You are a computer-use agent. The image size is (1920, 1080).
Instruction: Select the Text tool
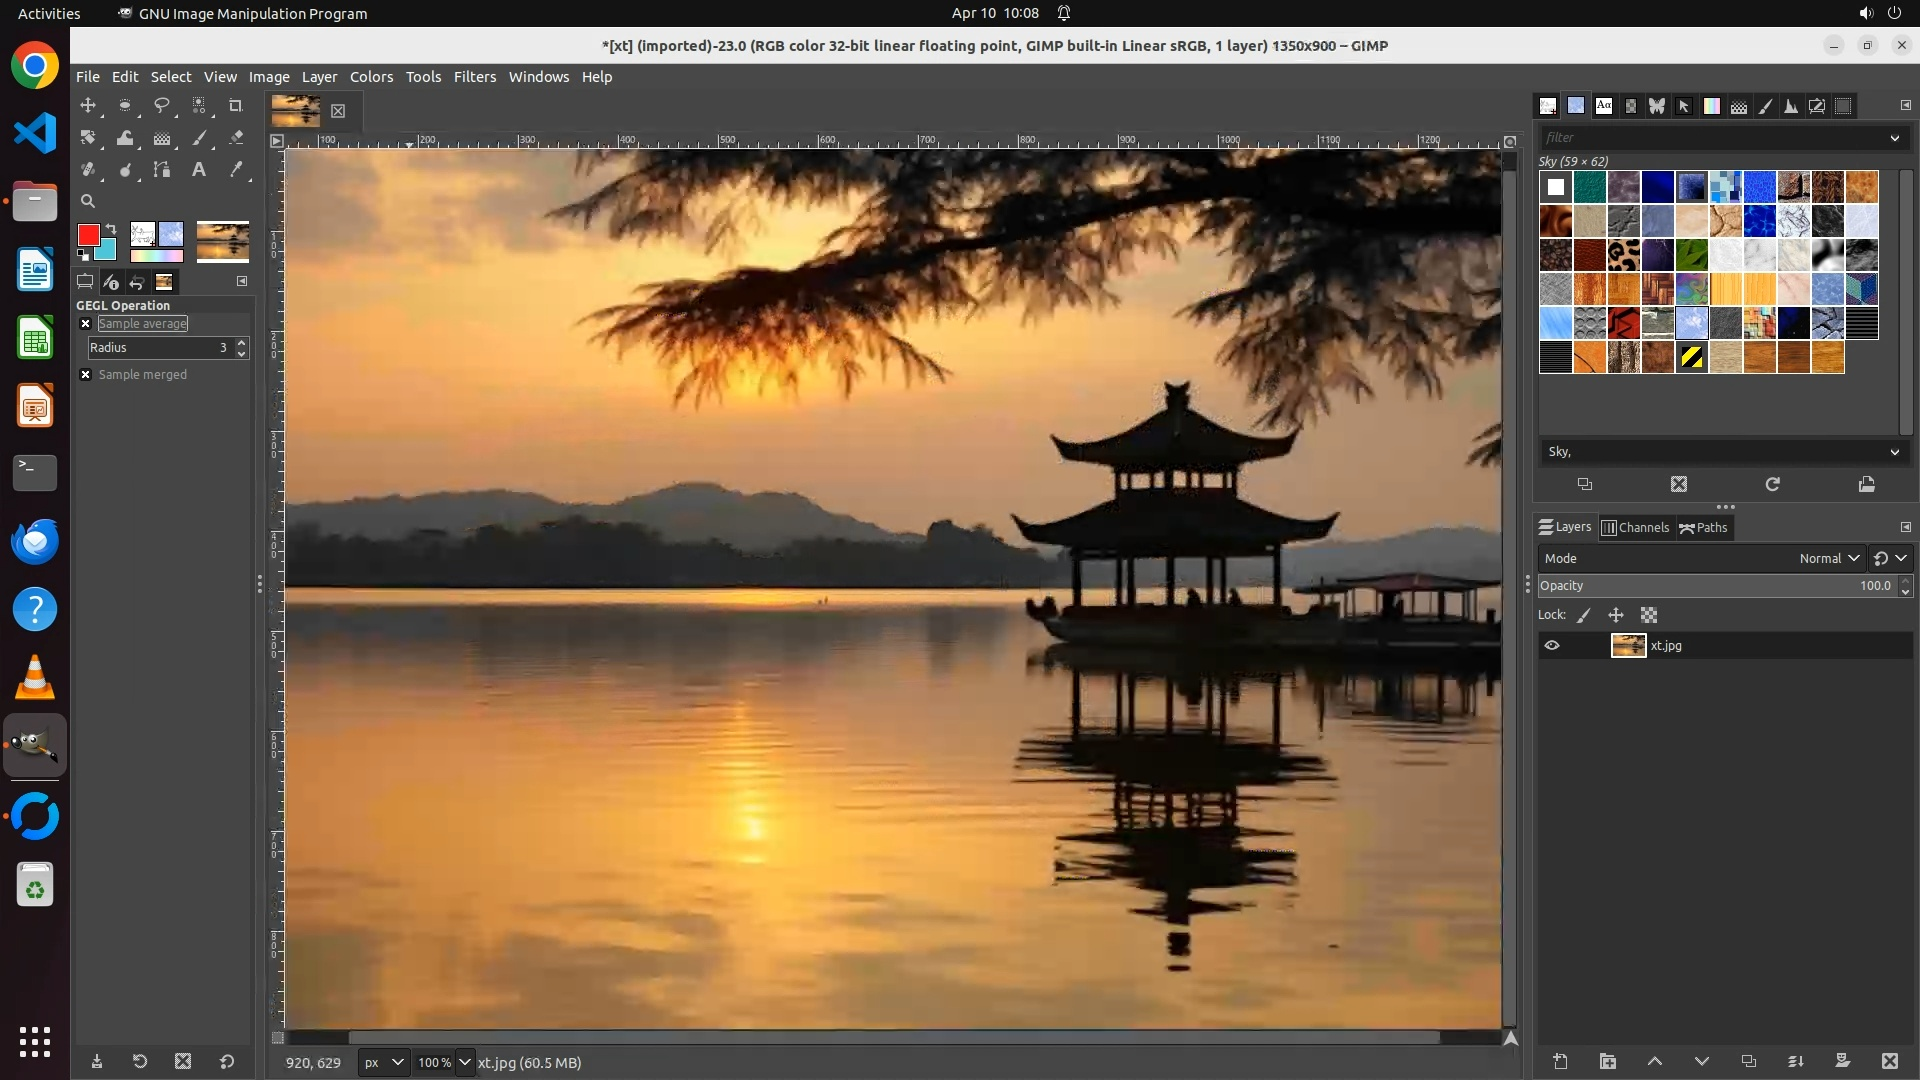tap(199, 170)
